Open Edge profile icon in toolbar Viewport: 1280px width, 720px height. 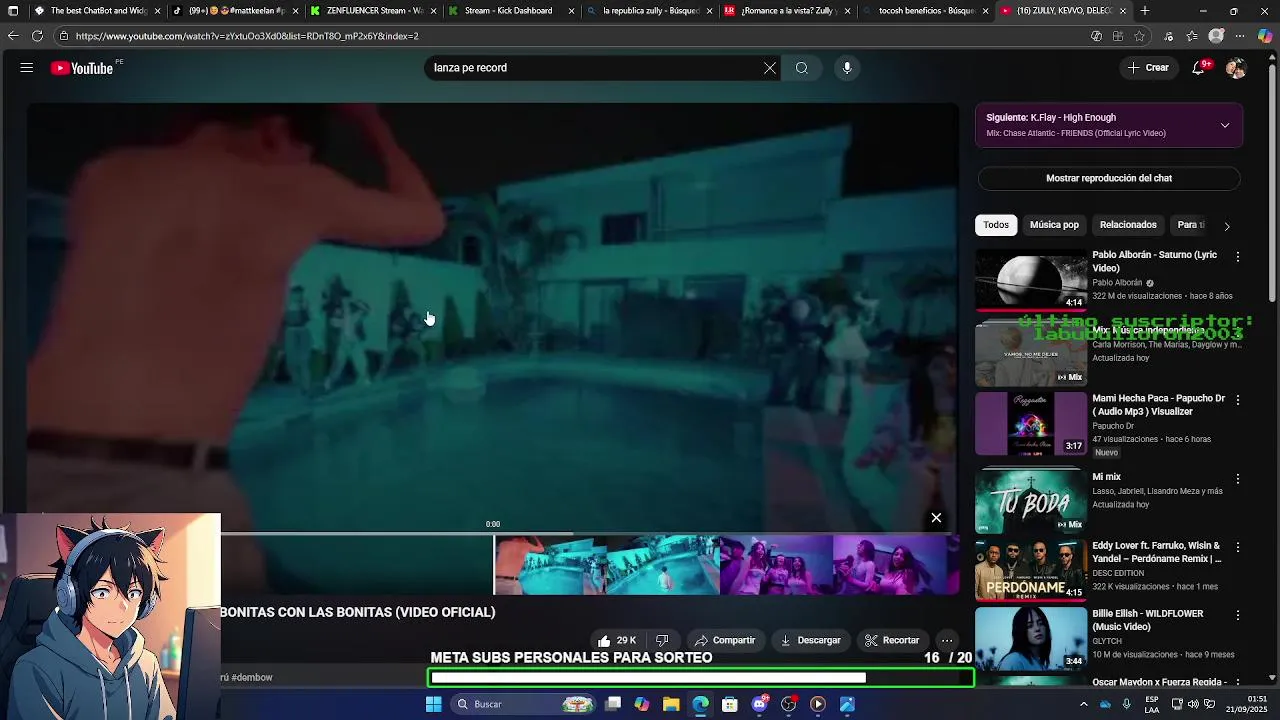click(x=1216, y=36)
